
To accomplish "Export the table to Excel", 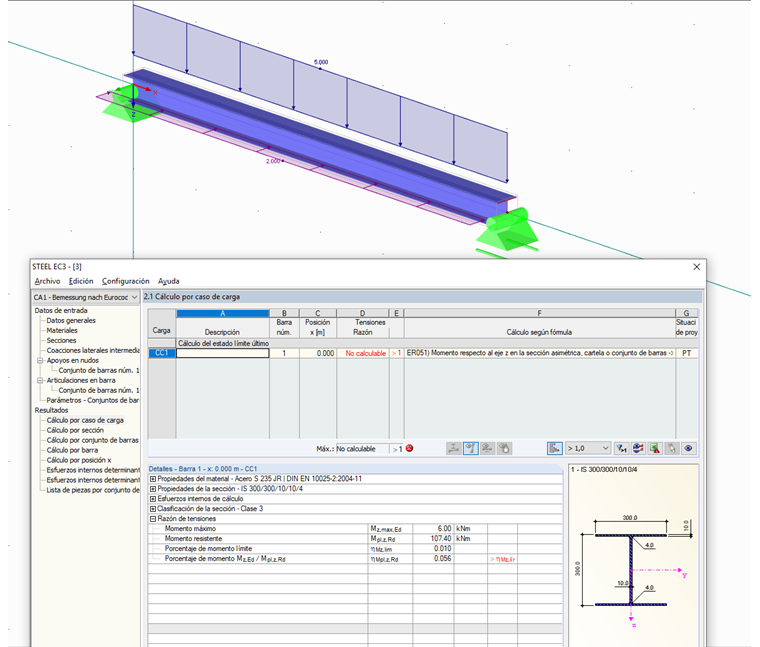I will pos(655,448).
